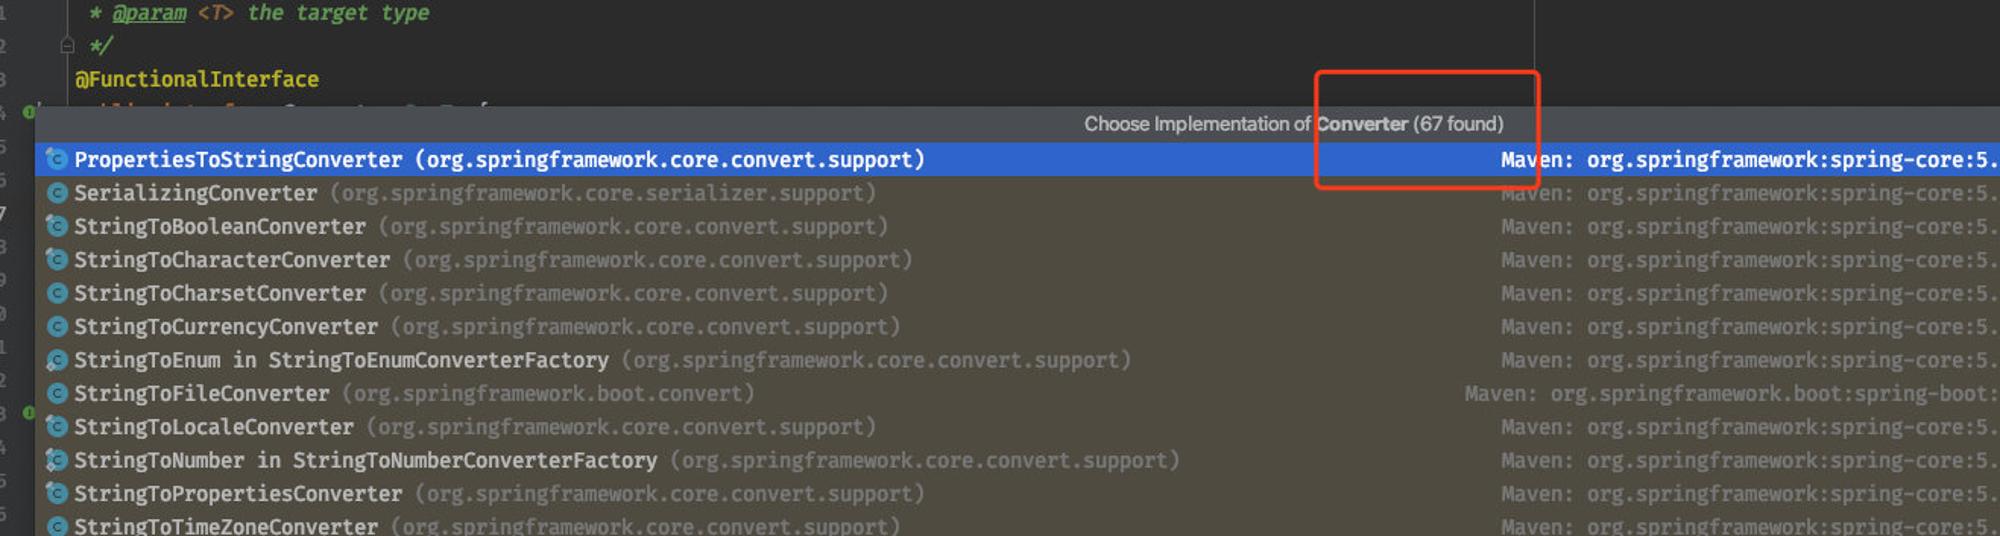Viewport: 2000px width, 536px height.
Task: Click the @FunctionalInterface annotation
Action: pyautogui.click(x=197, y=79)
